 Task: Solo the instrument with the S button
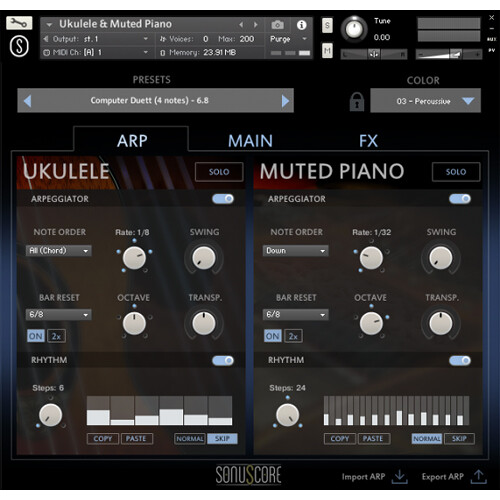tap(327, 25)
